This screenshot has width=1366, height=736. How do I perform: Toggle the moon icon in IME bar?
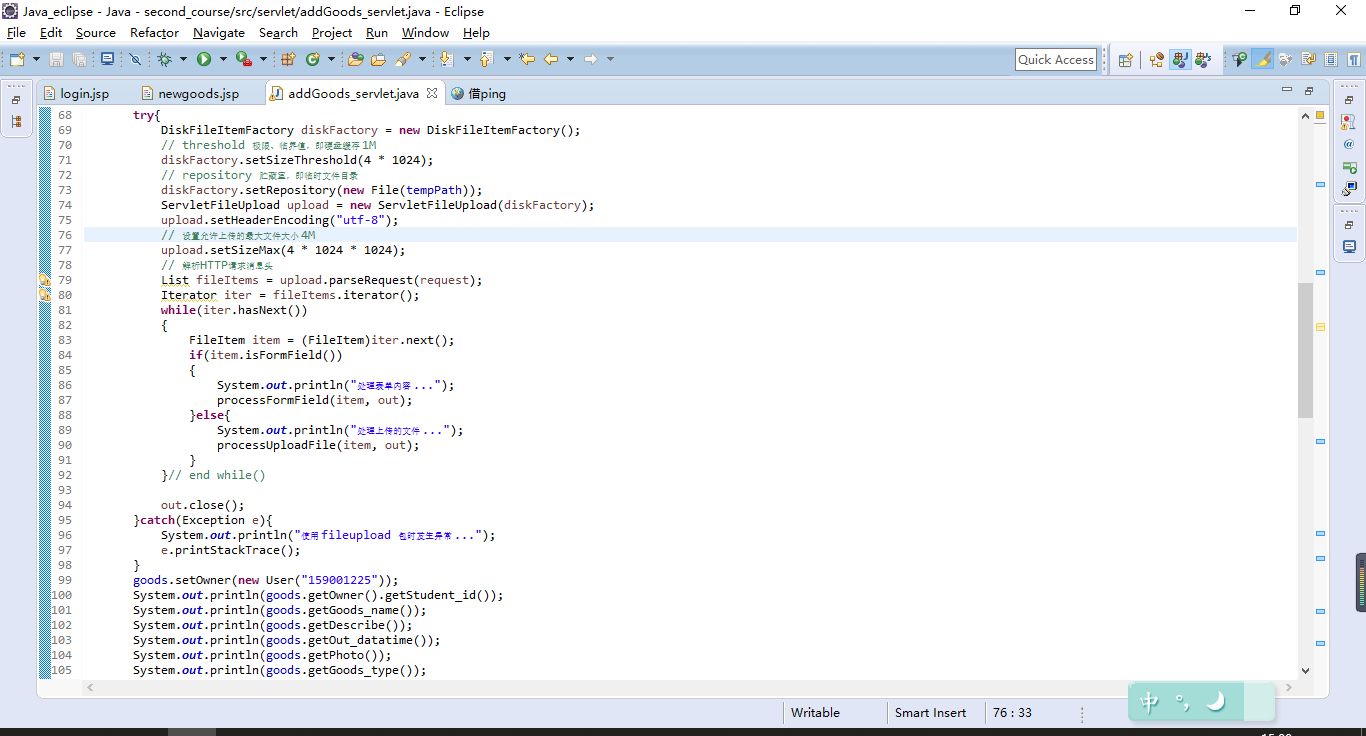(1216, 702)
